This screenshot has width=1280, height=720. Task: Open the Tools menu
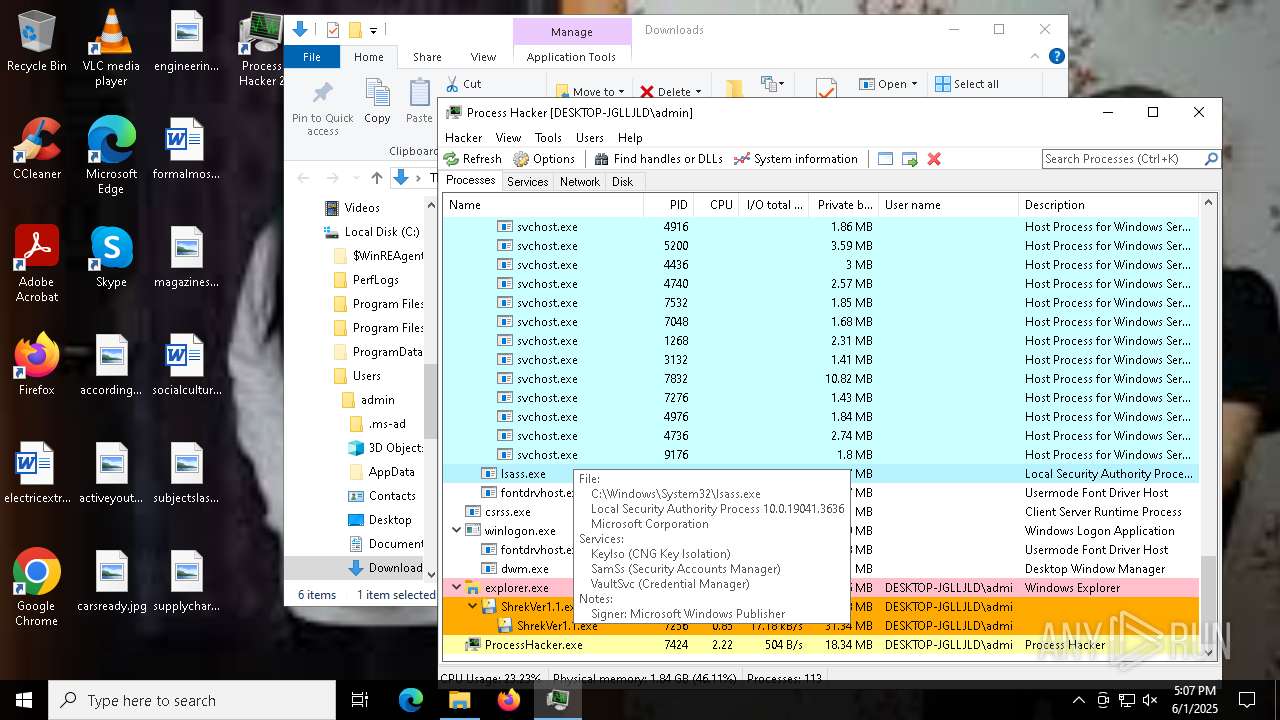[x=548, y=138]
